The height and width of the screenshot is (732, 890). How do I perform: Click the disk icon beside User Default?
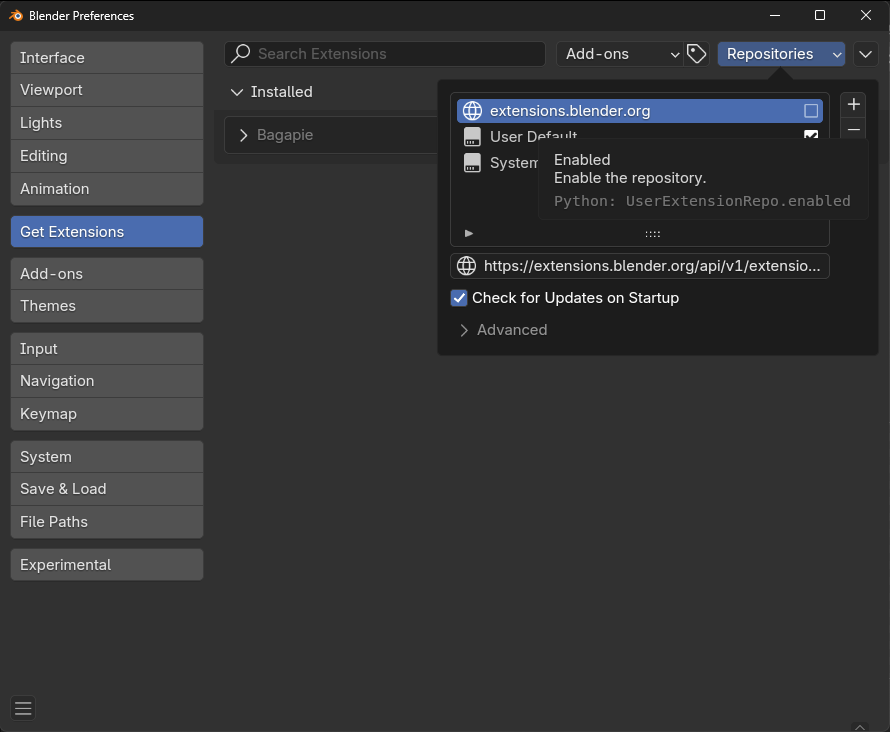point(472,137)
